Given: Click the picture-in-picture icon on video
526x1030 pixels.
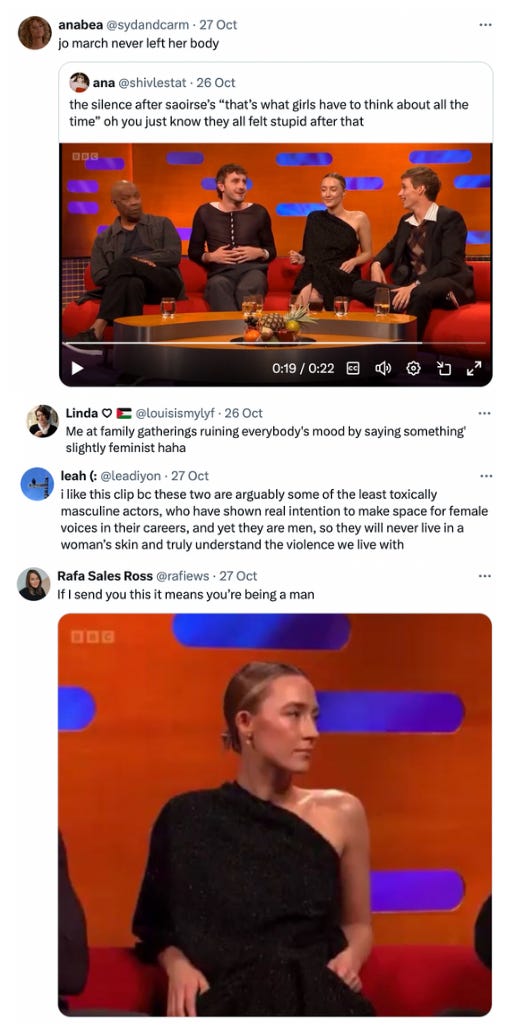Looking at the screenshot, I should point(444,369).
